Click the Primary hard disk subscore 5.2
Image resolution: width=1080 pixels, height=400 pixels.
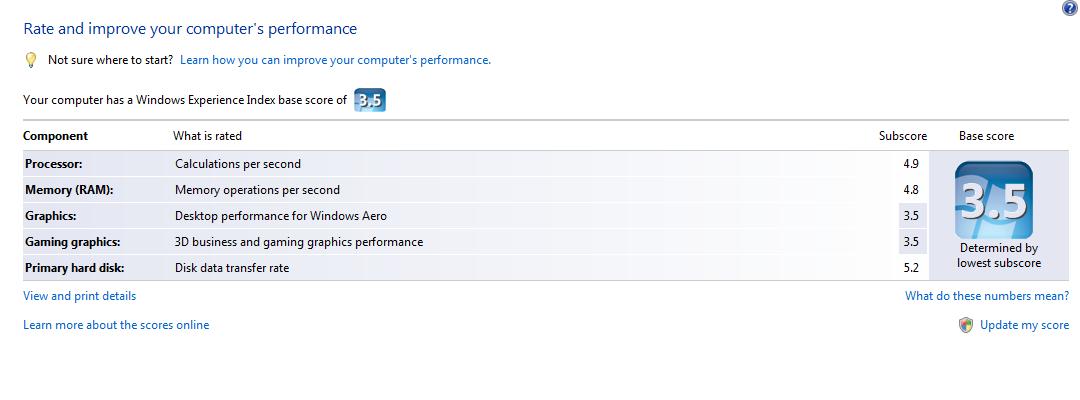911,268
